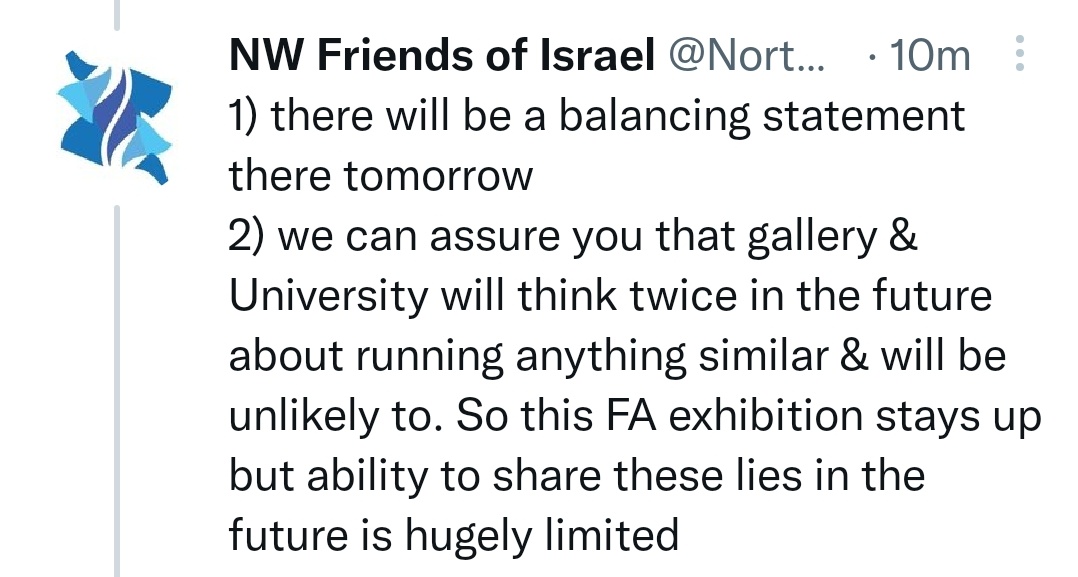Select the "there tomorrow" line of tweet

381,176
